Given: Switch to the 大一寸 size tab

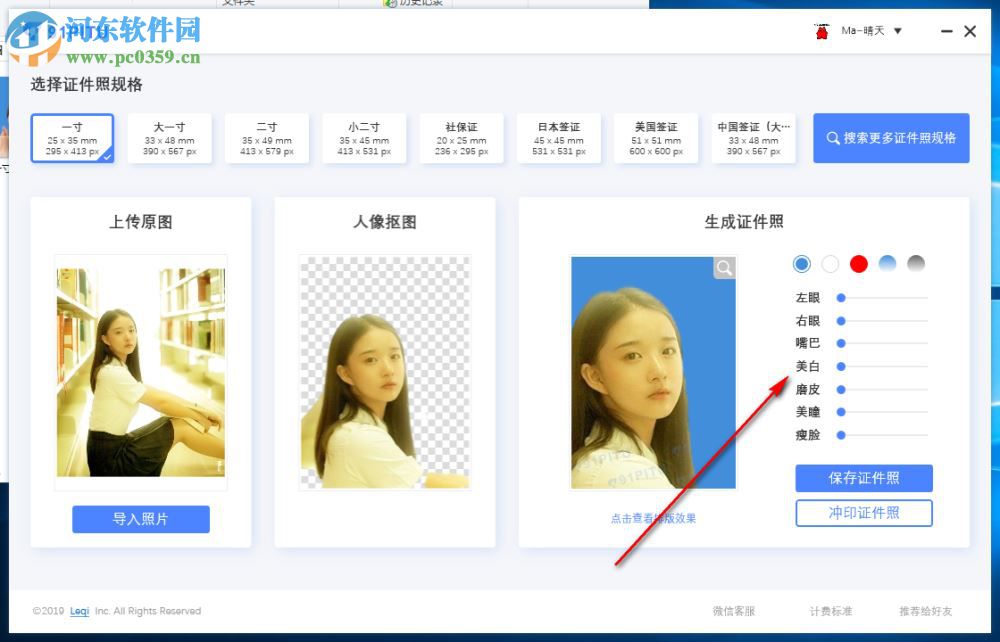Looking at the screenshot, I should point(170,138).
